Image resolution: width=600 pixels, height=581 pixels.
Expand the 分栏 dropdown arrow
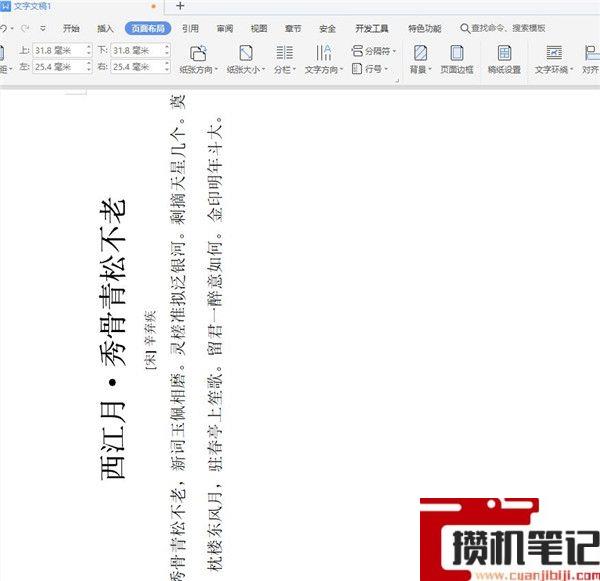pos(295,70)
